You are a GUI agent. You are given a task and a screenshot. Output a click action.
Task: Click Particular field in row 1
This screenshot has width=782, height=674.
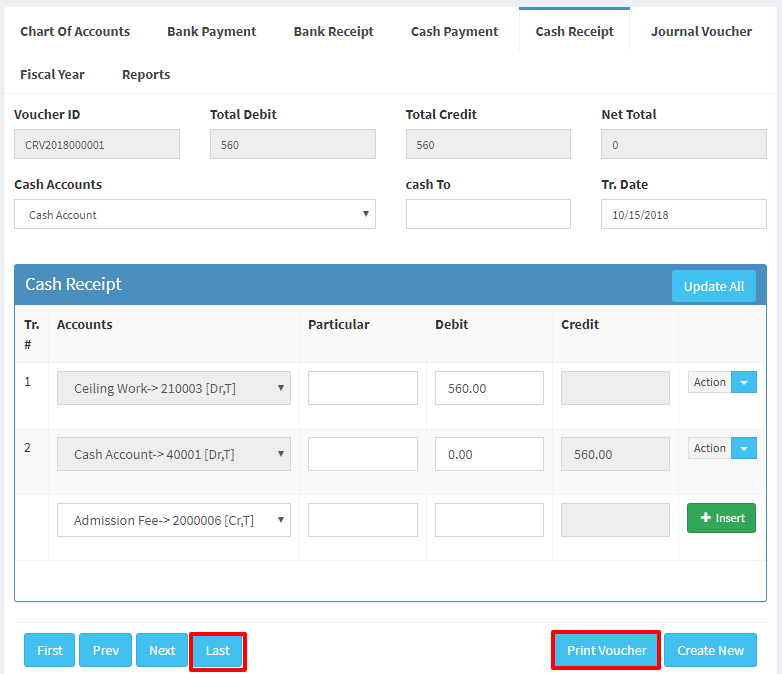click(363, 388)
